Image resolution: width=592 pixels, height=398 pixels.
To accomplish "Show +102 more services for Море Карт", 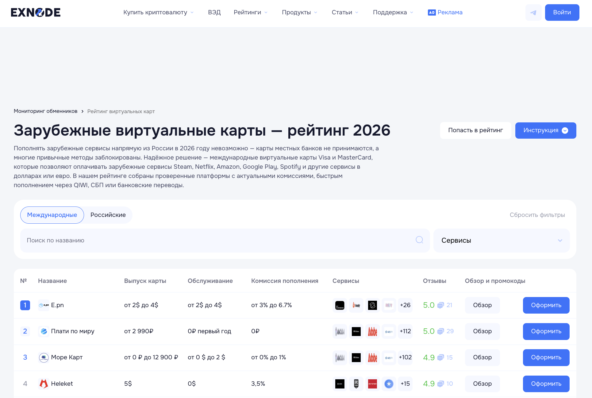I will [x=405, y=358].
